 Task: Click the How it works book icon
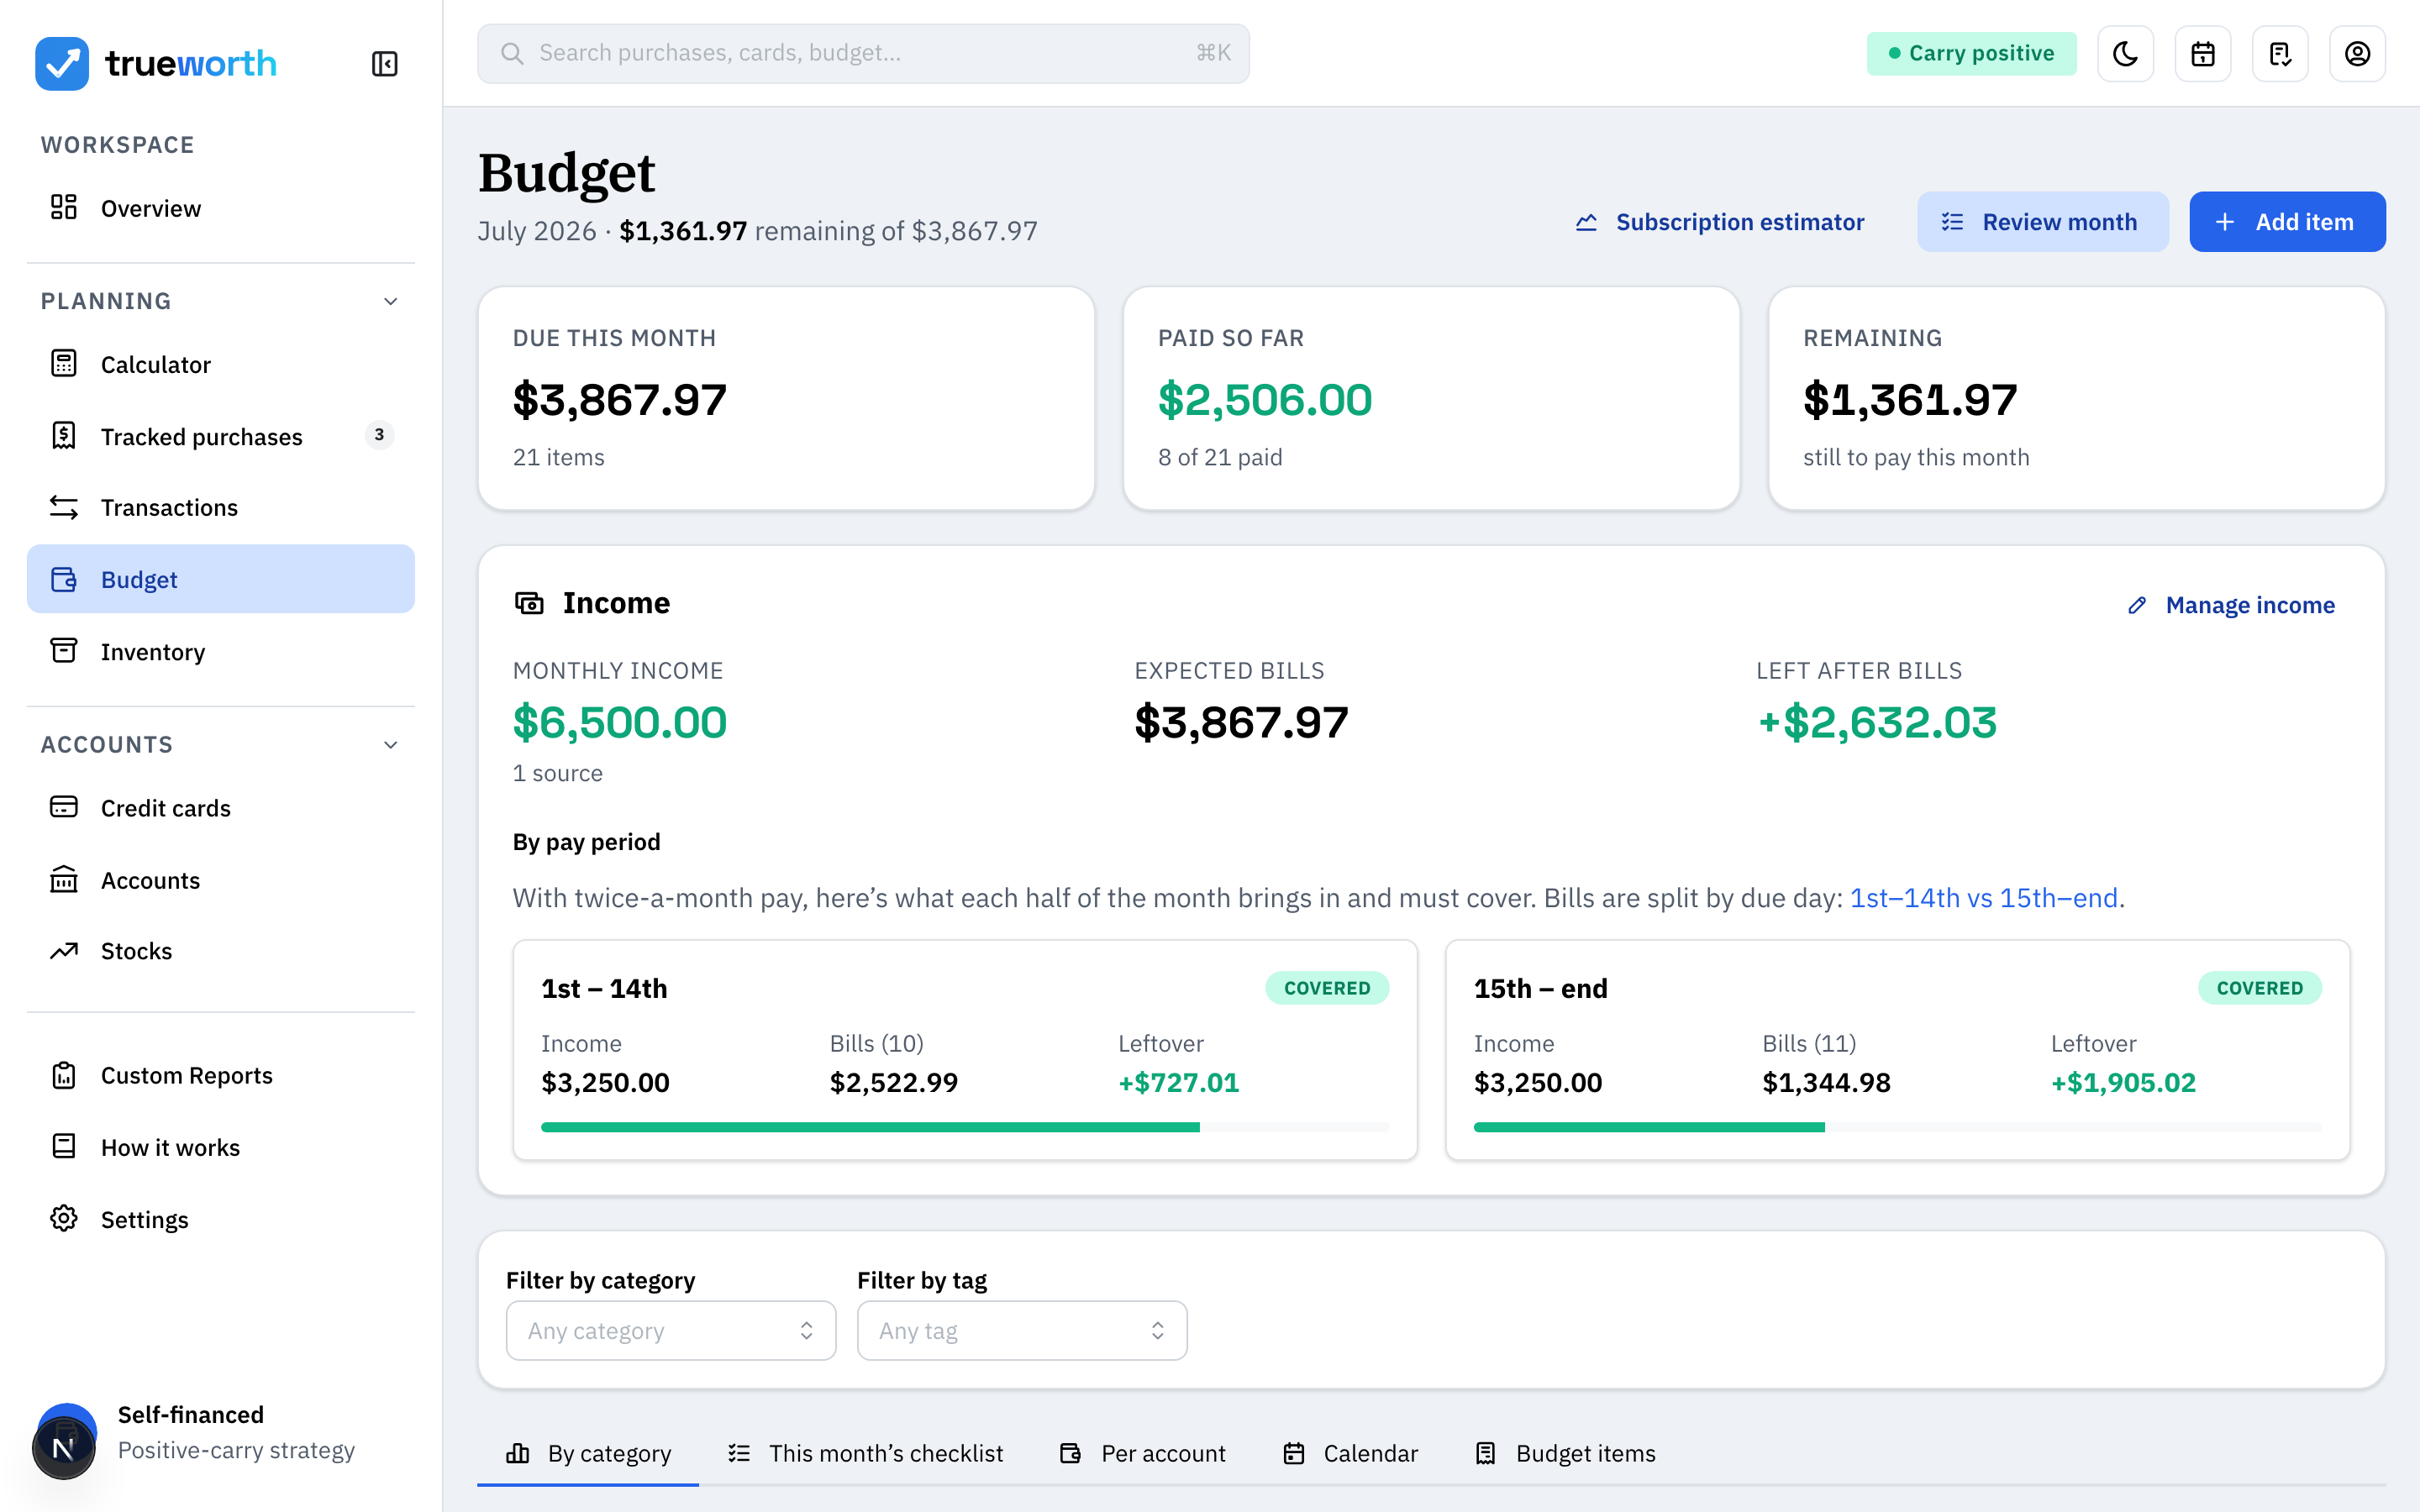pos(64,1146)
